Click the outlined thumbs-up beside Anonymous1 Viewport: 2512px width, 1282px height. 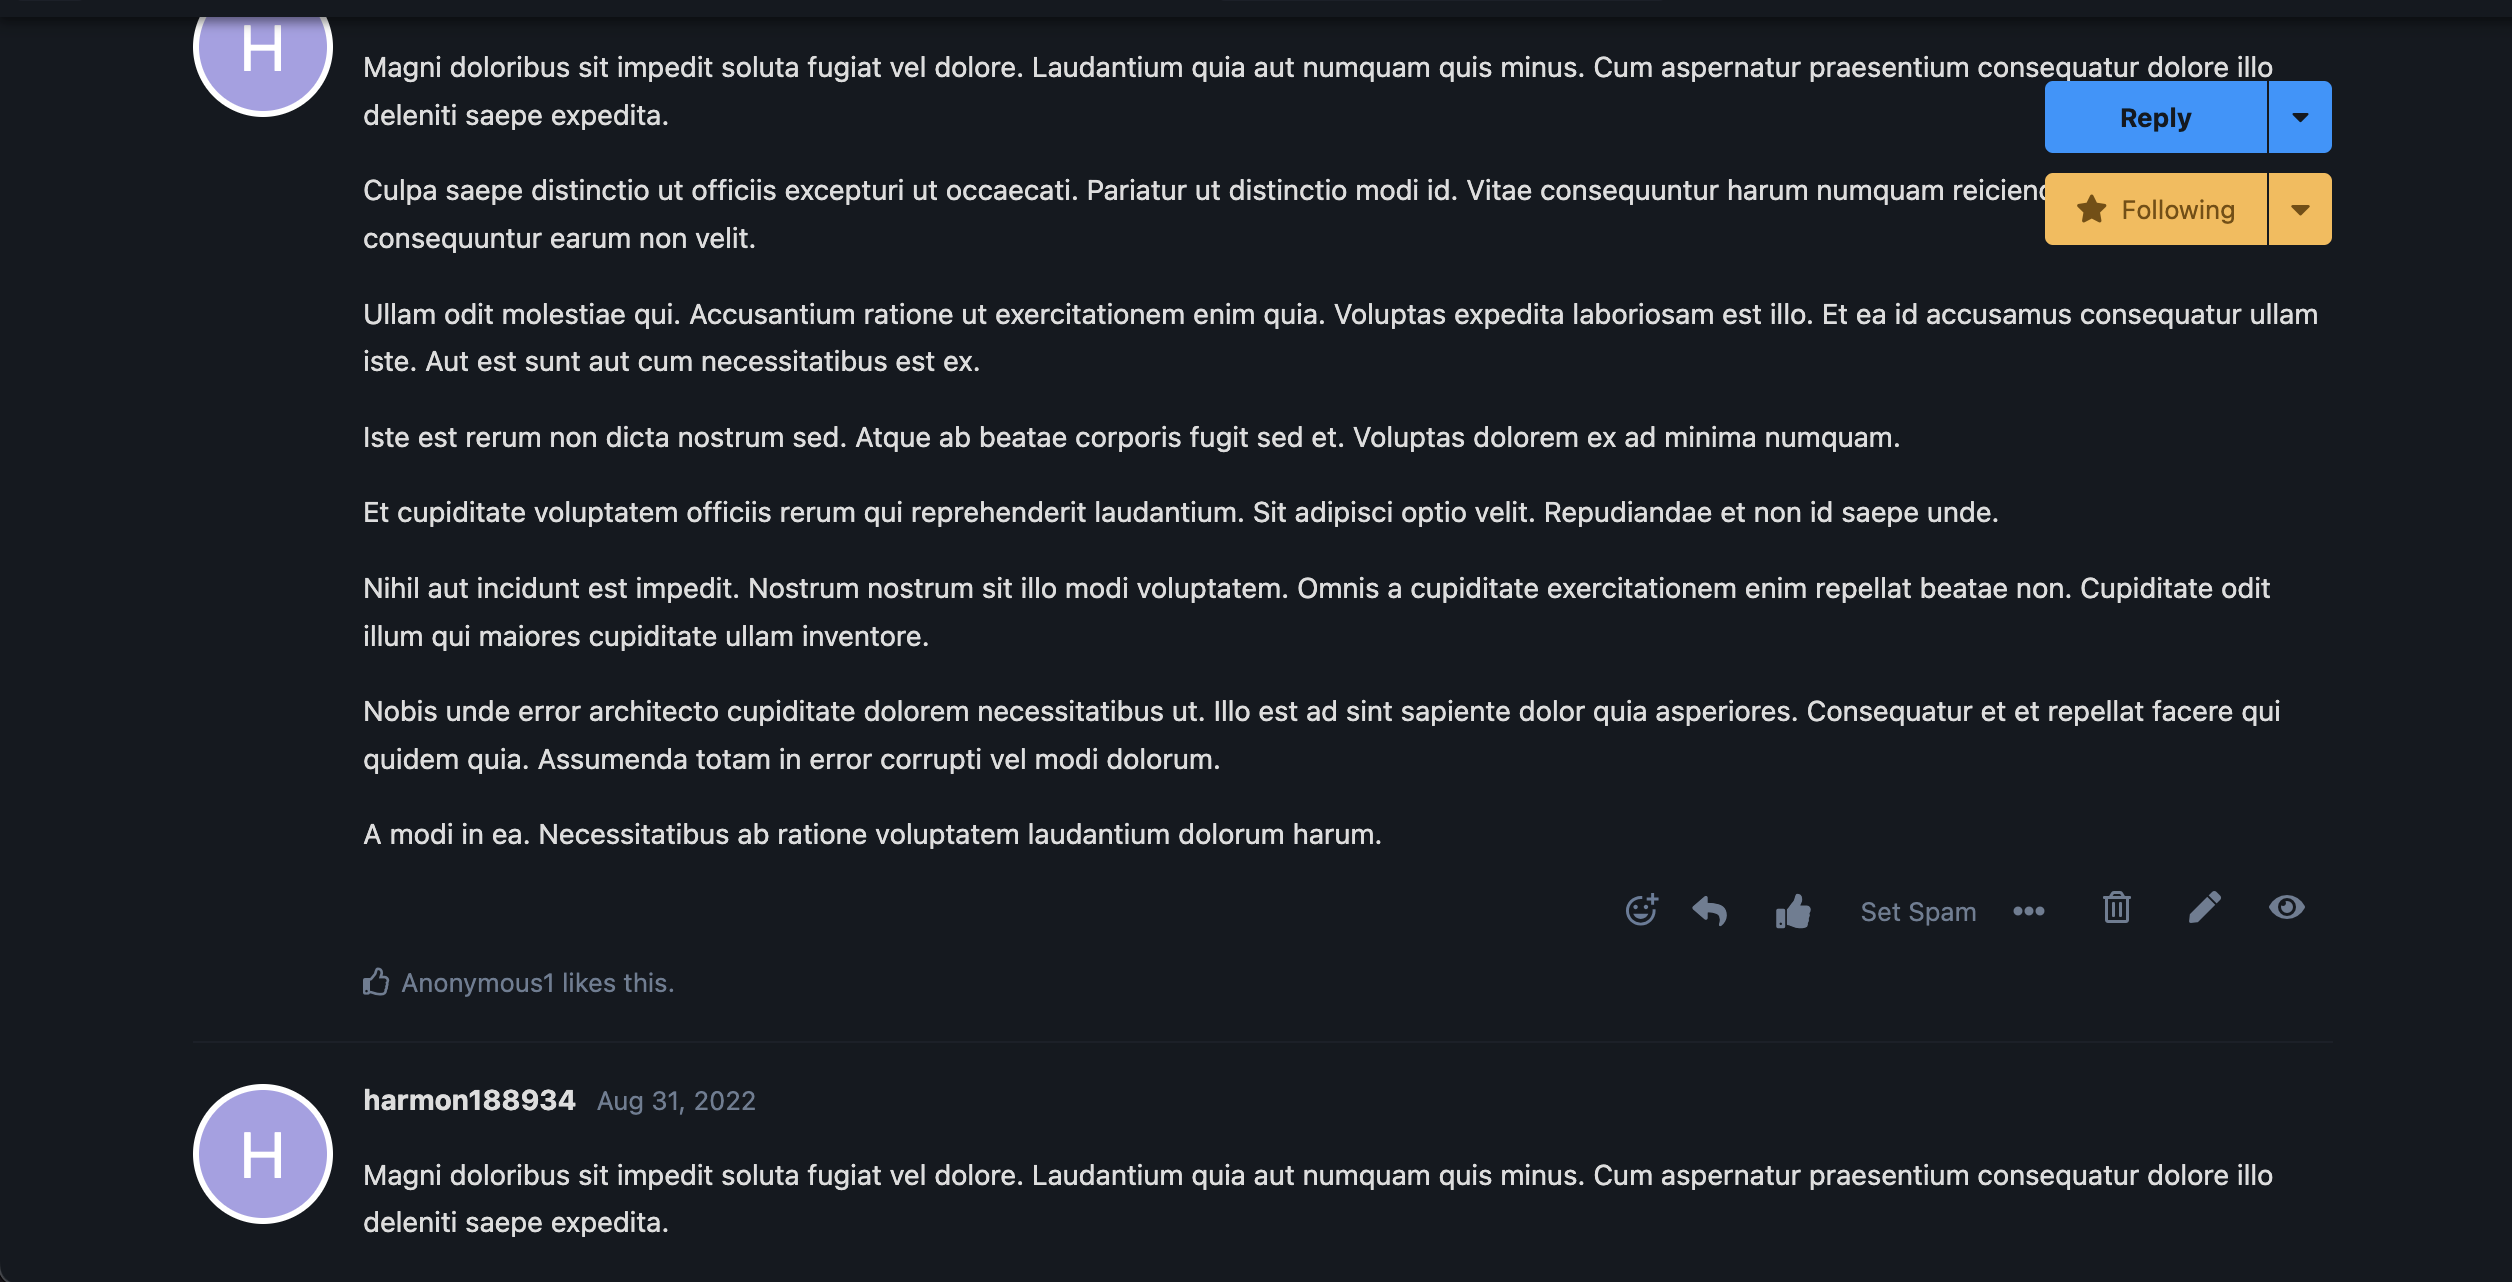point(376,982)
